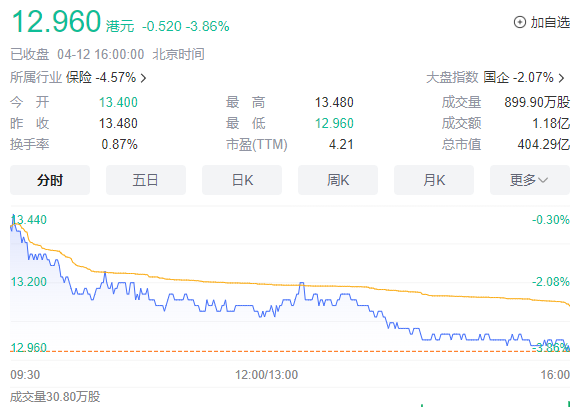
Task: Click the -0.520 -3.86% change text
Action: tap(186, 26)
